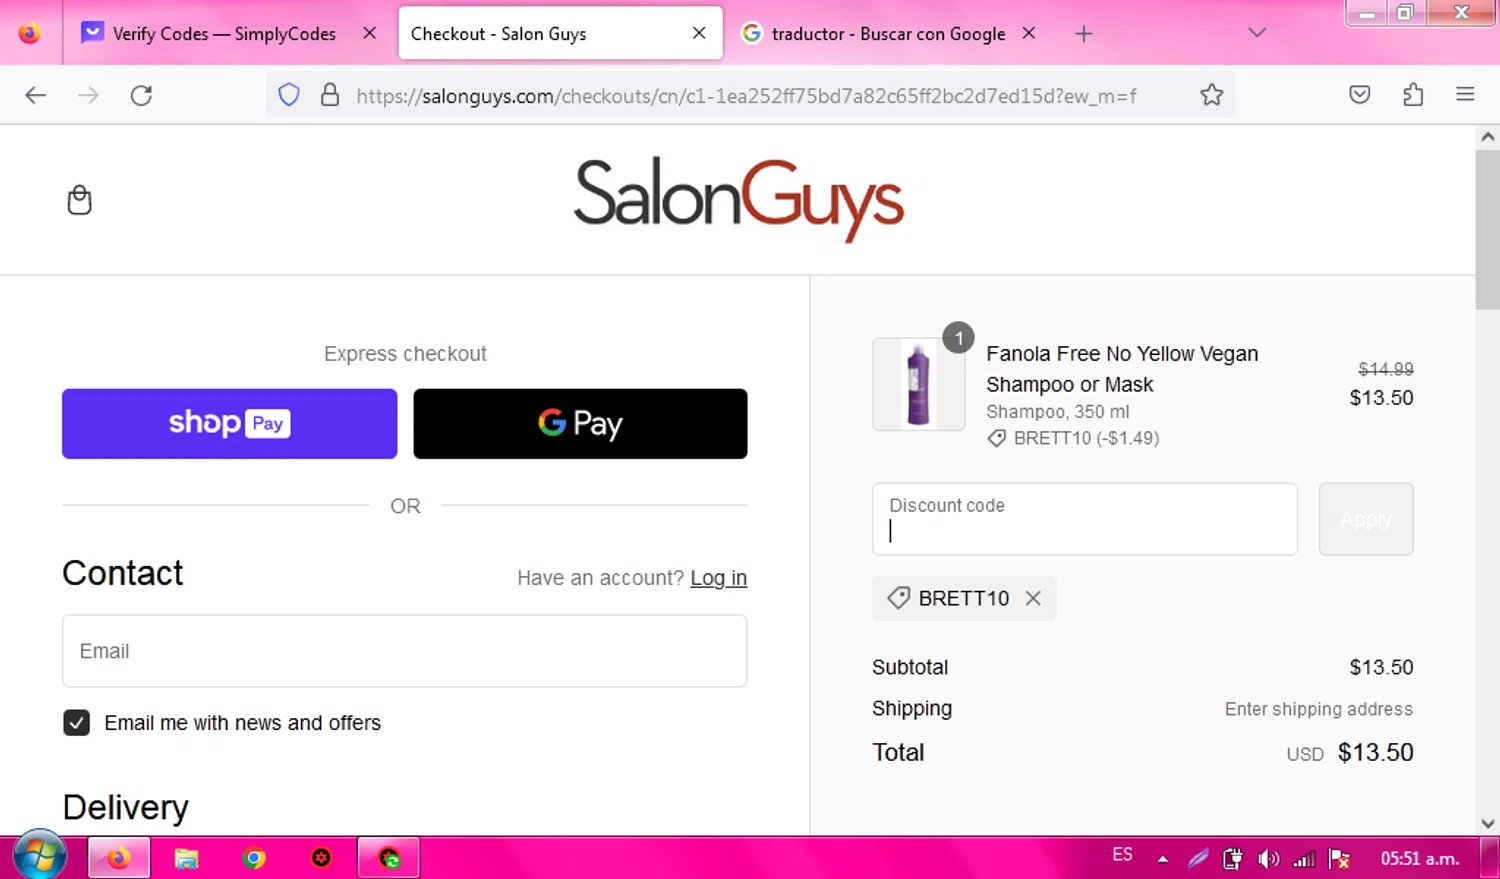The height and width of the screenshot is (879, 1500).
Task: Click the Action Center flag icon
Action: pyautogui.click(x=1339, y=858)
